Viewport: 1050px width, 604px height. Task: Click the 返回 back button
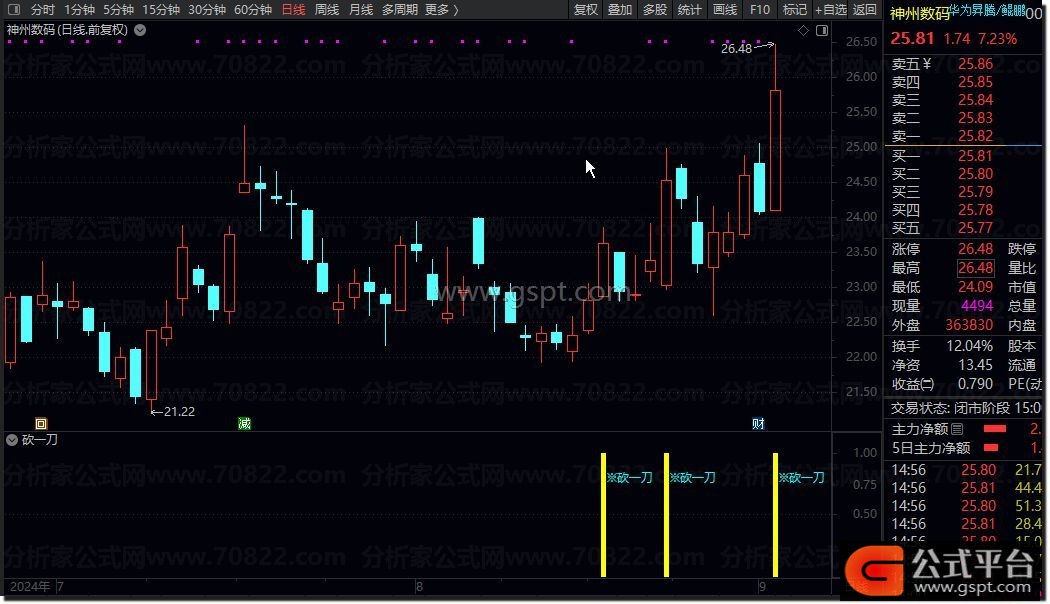click(864, 9)
